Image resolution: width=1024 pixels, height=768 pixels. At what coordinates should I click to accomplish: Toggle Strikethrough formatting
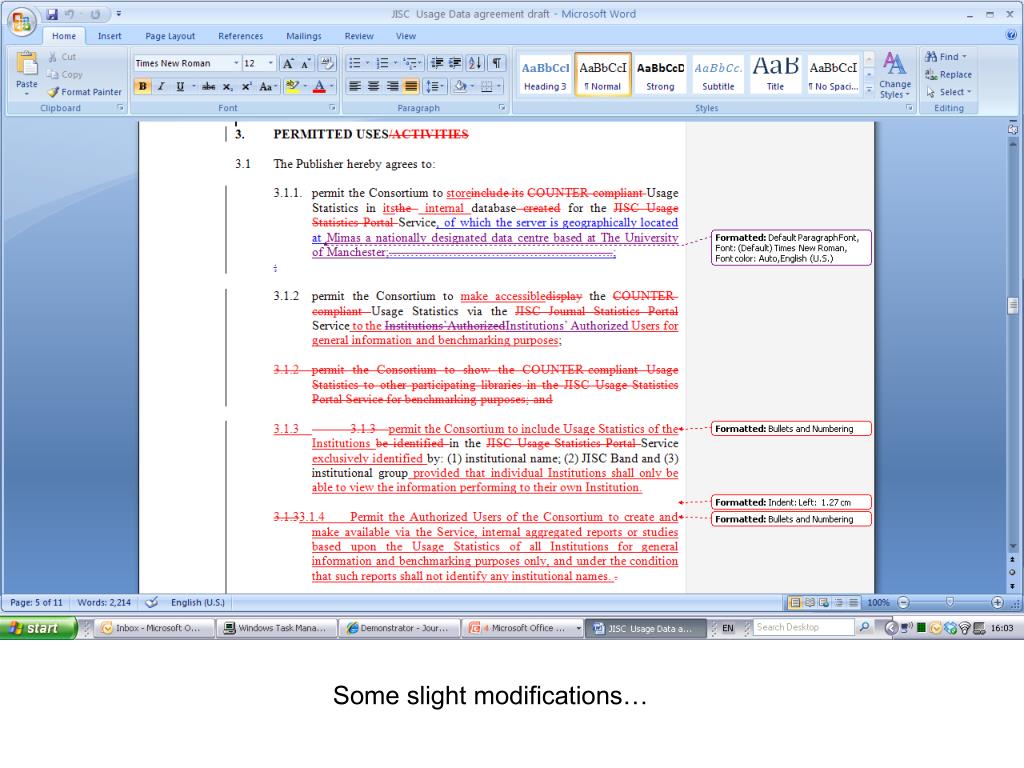208,86
